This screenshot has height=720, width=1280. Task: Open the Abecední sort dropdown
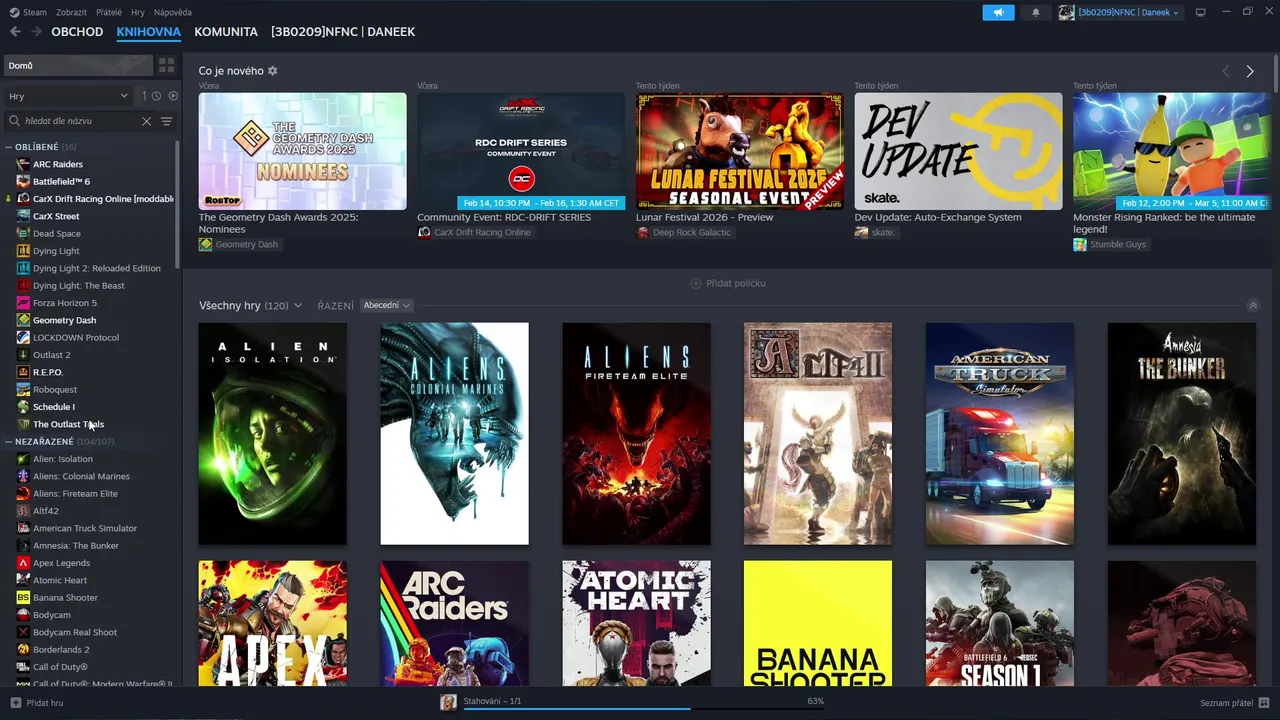click(387, 305)
